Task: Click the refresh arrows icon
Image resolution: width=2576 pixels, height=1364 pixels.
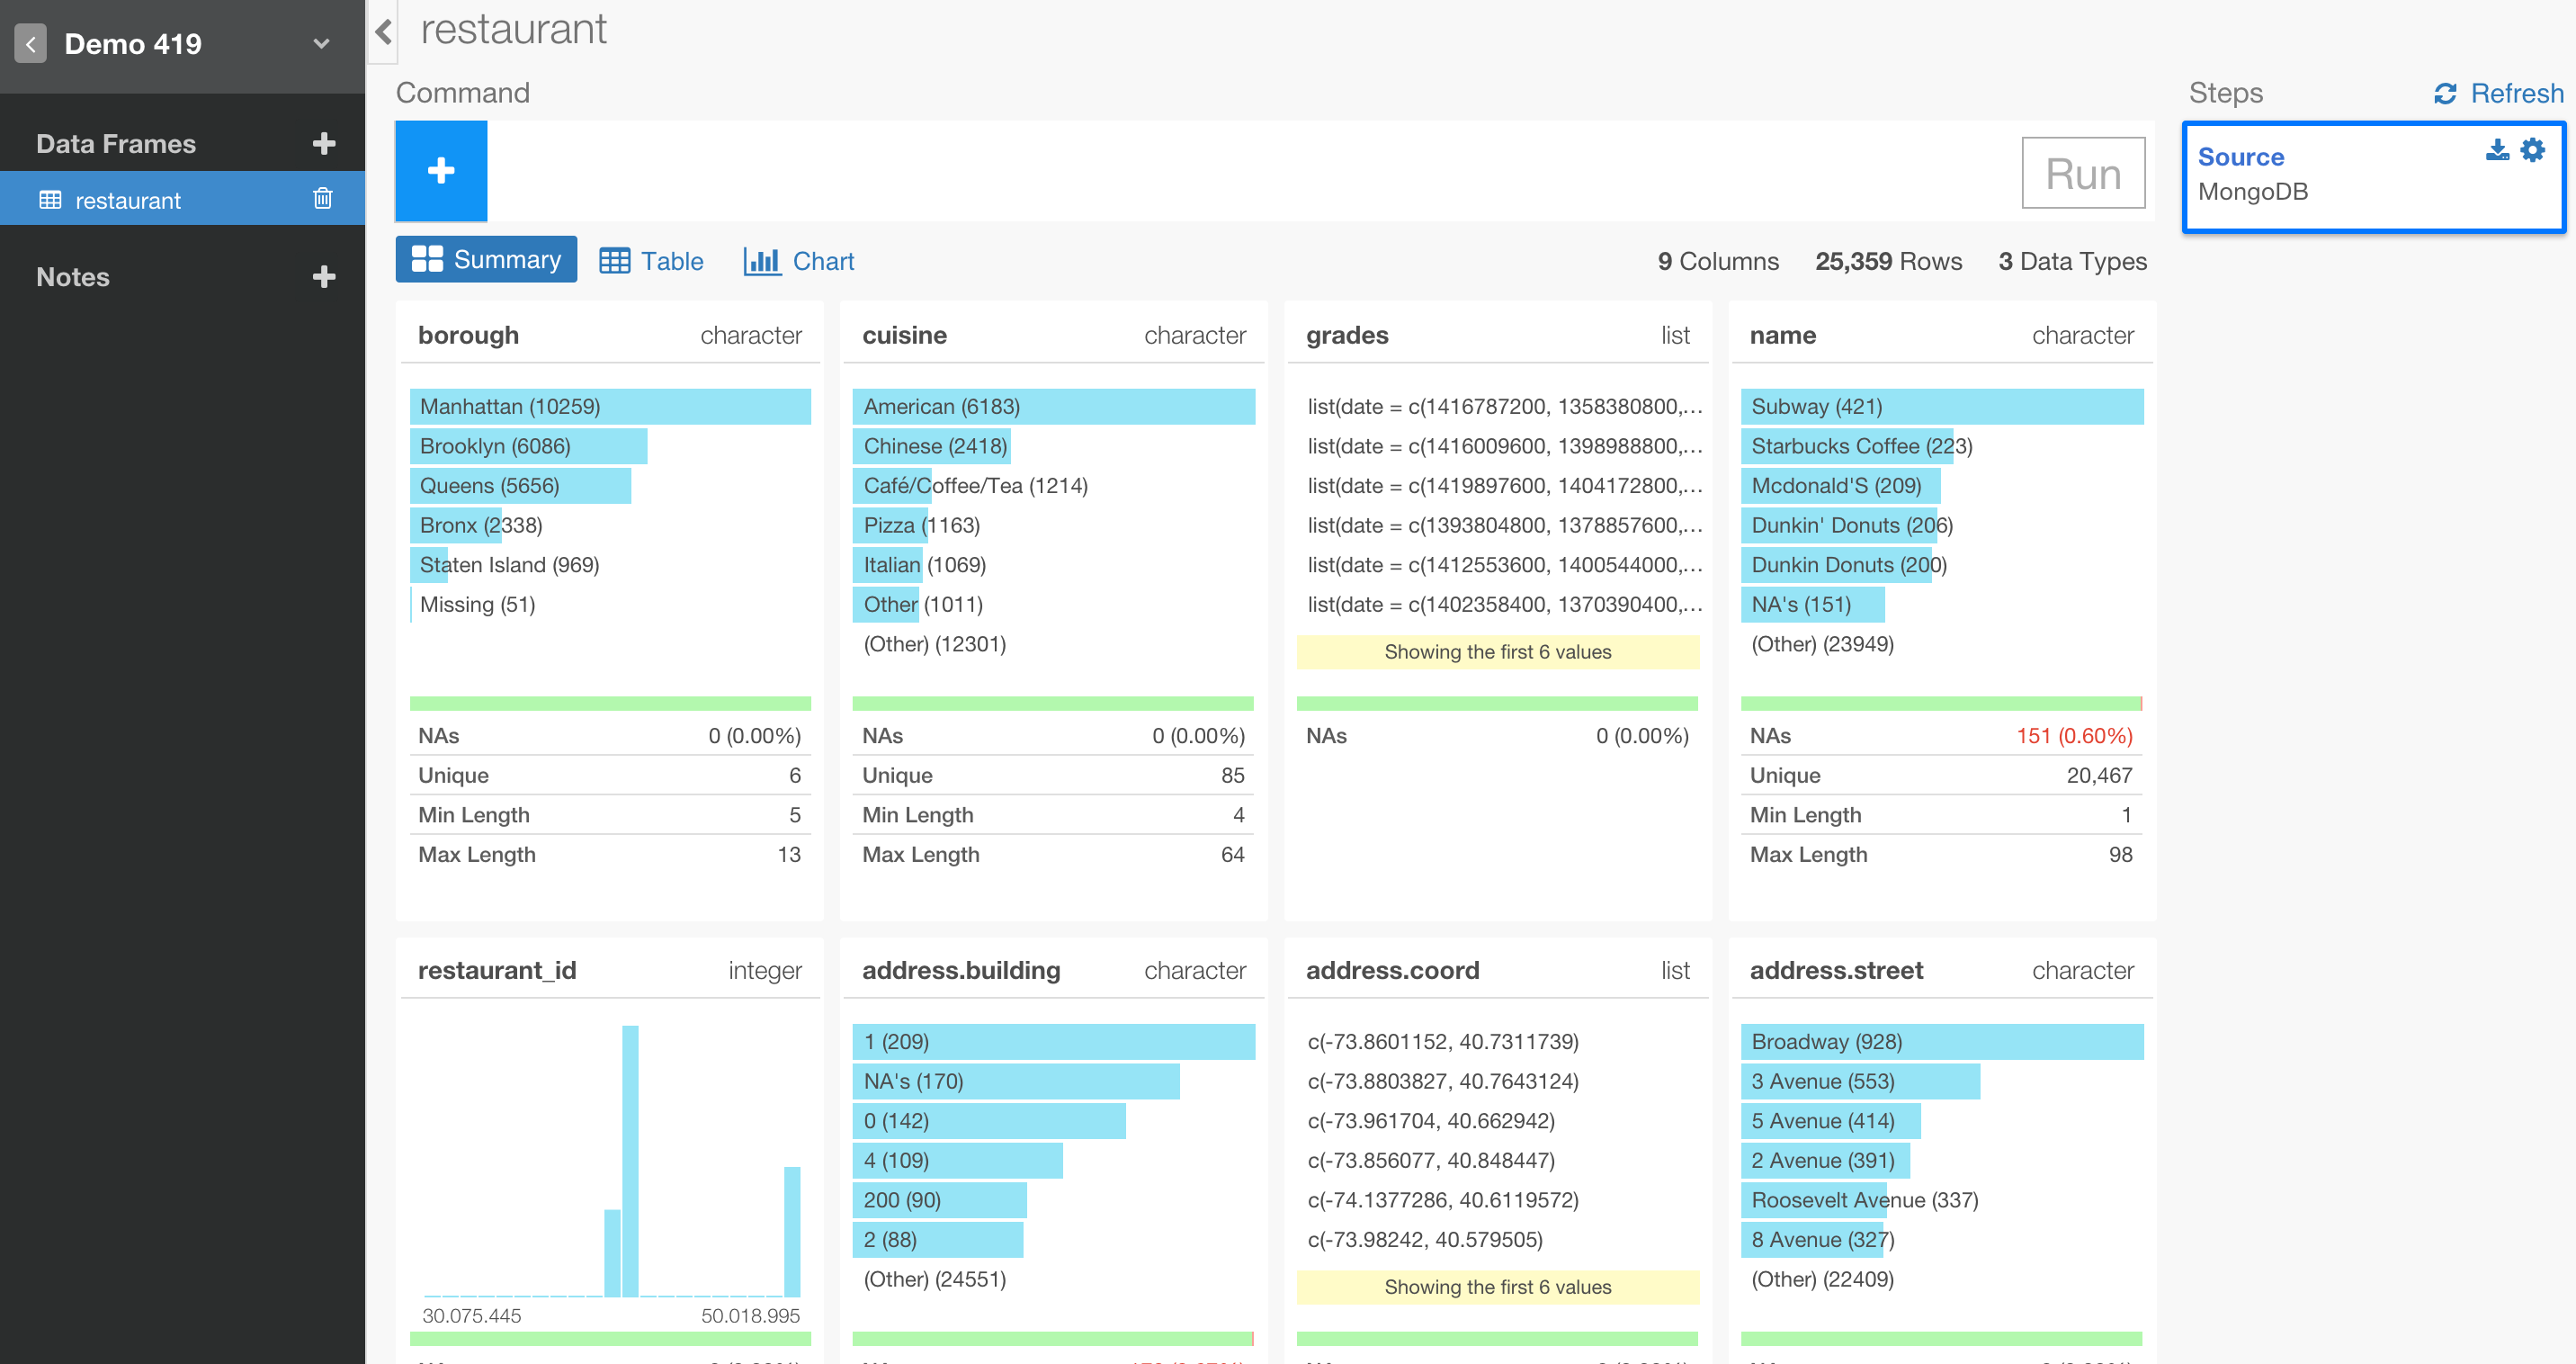Action: tap(2445, 93)
